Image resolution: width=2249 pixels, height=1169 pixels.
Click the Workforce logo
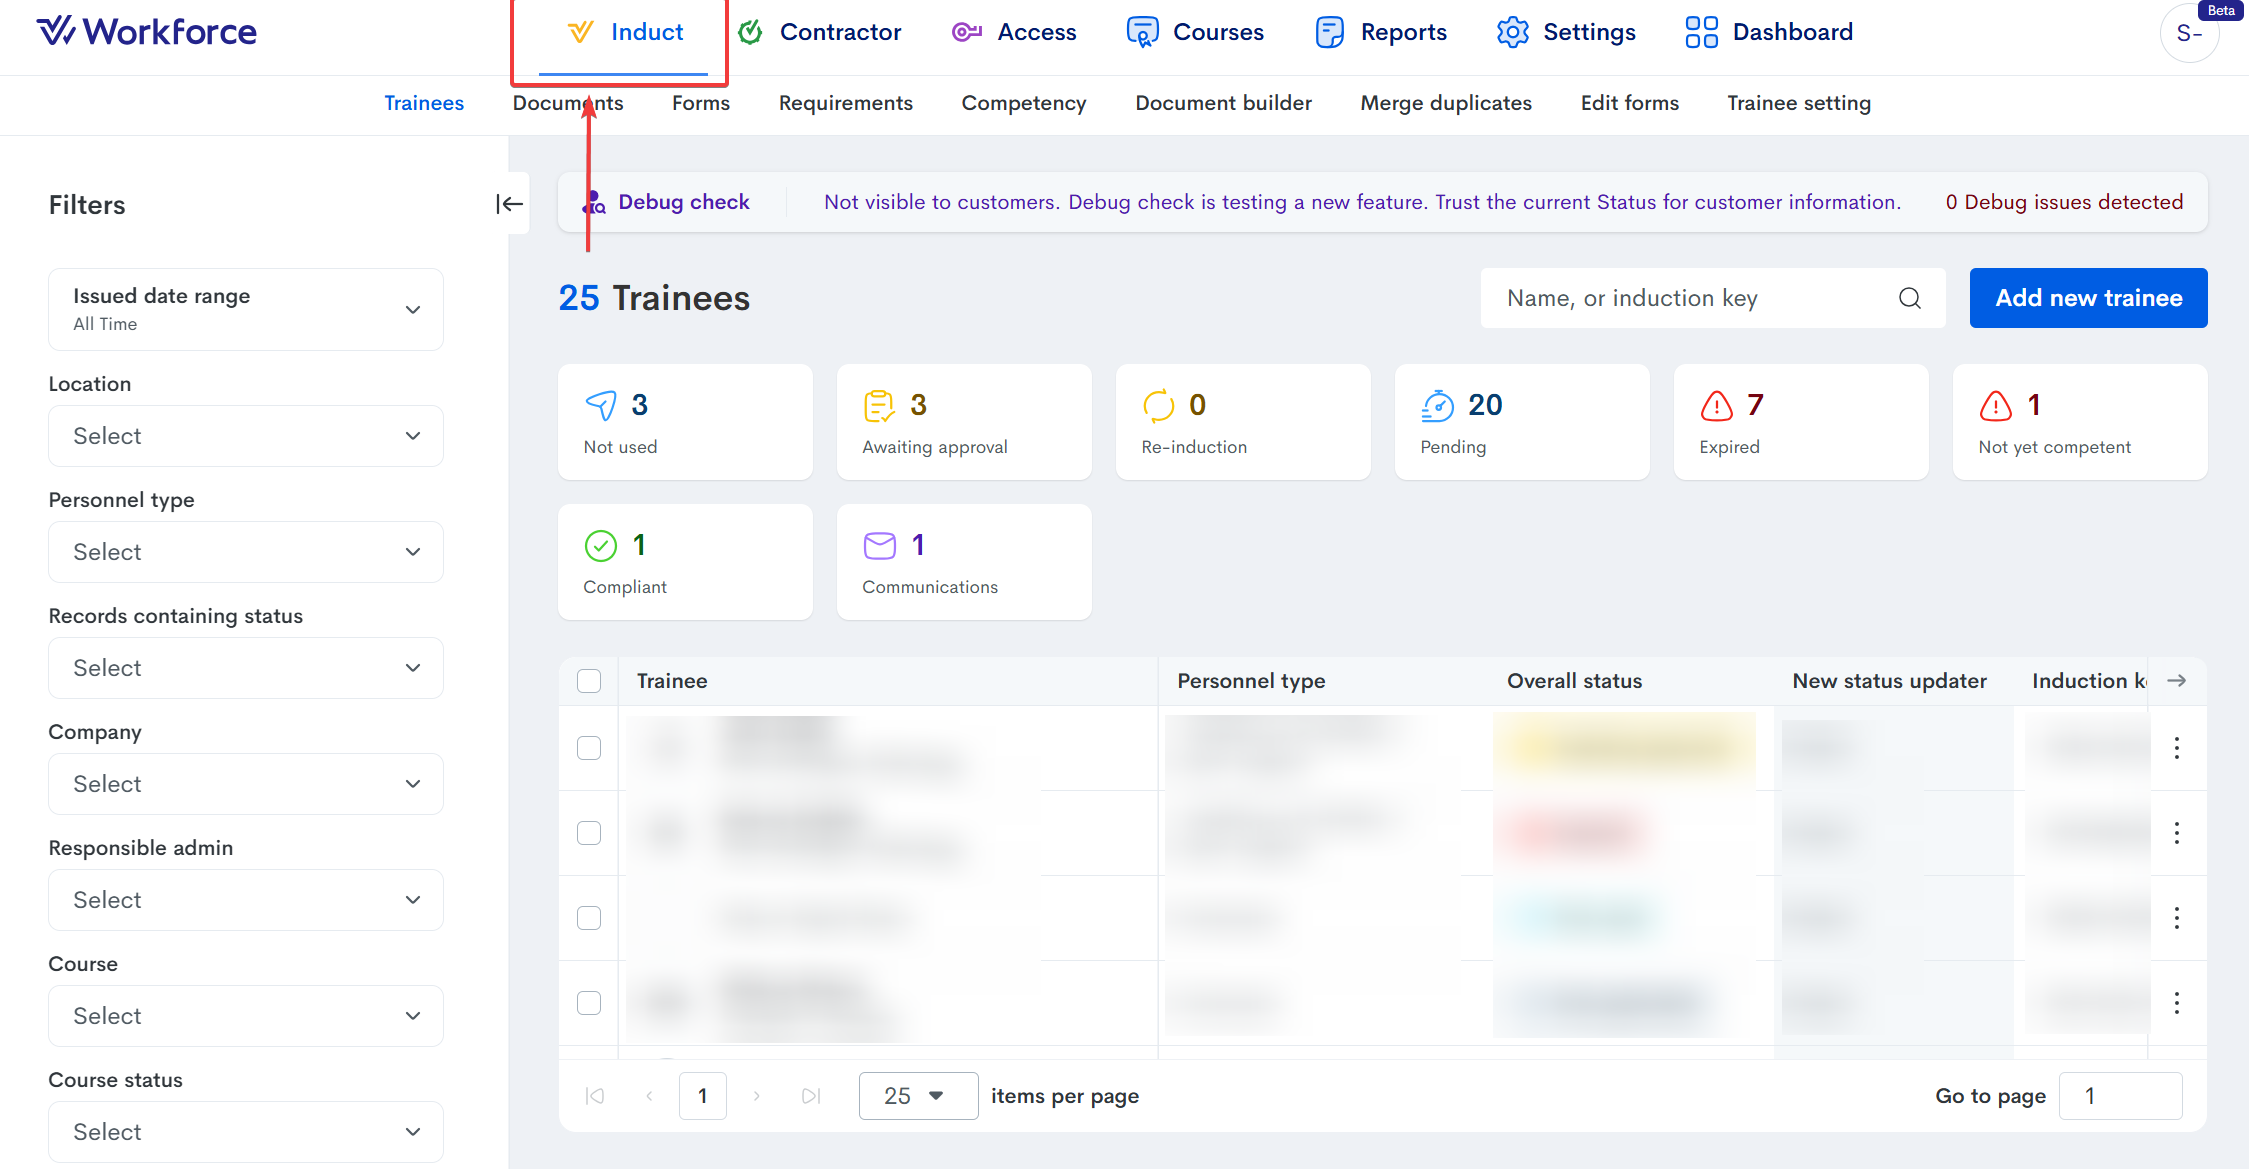147,32
